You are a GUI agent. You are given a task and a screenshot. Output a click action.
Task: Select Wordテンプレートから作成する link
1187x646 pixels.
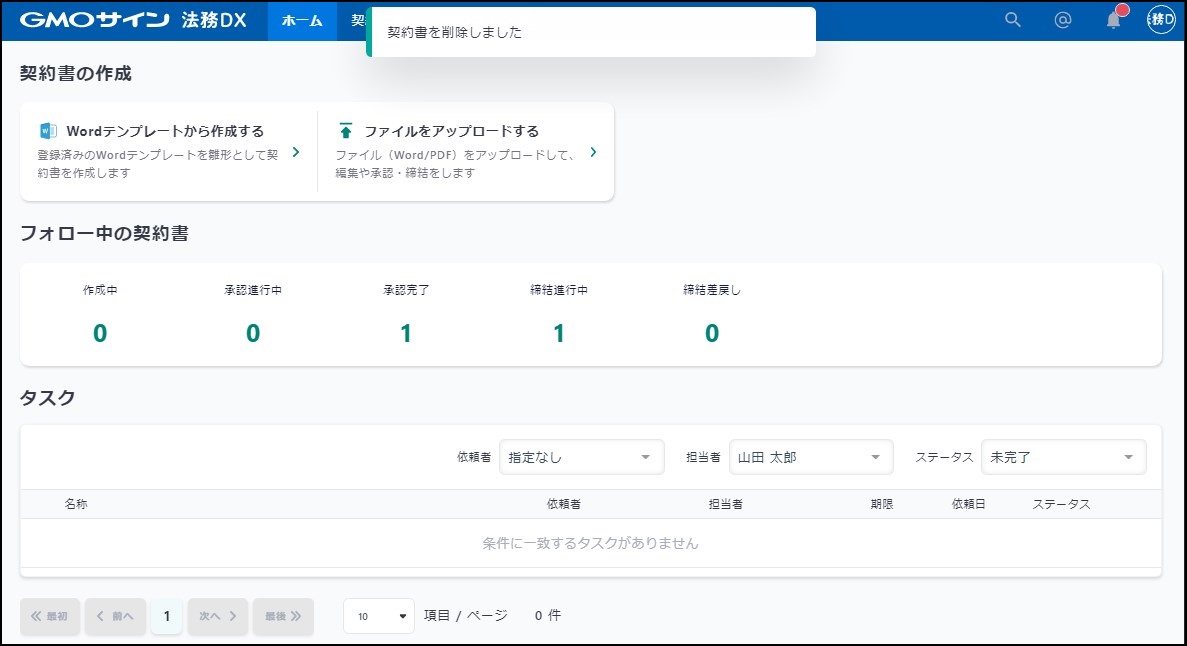click(x=165, y=131)
